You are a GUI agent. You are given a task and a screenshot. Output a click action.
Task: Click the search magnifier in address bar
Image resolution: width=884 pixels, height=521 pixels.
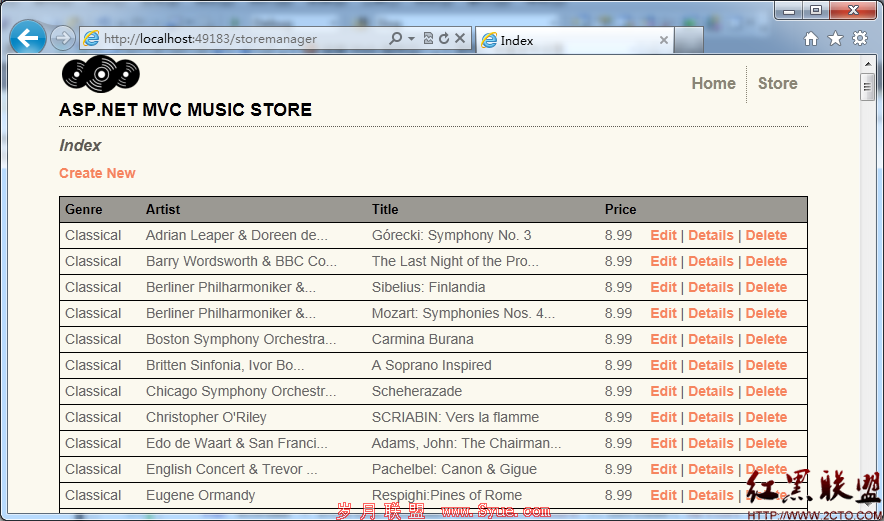pos(395,38)
